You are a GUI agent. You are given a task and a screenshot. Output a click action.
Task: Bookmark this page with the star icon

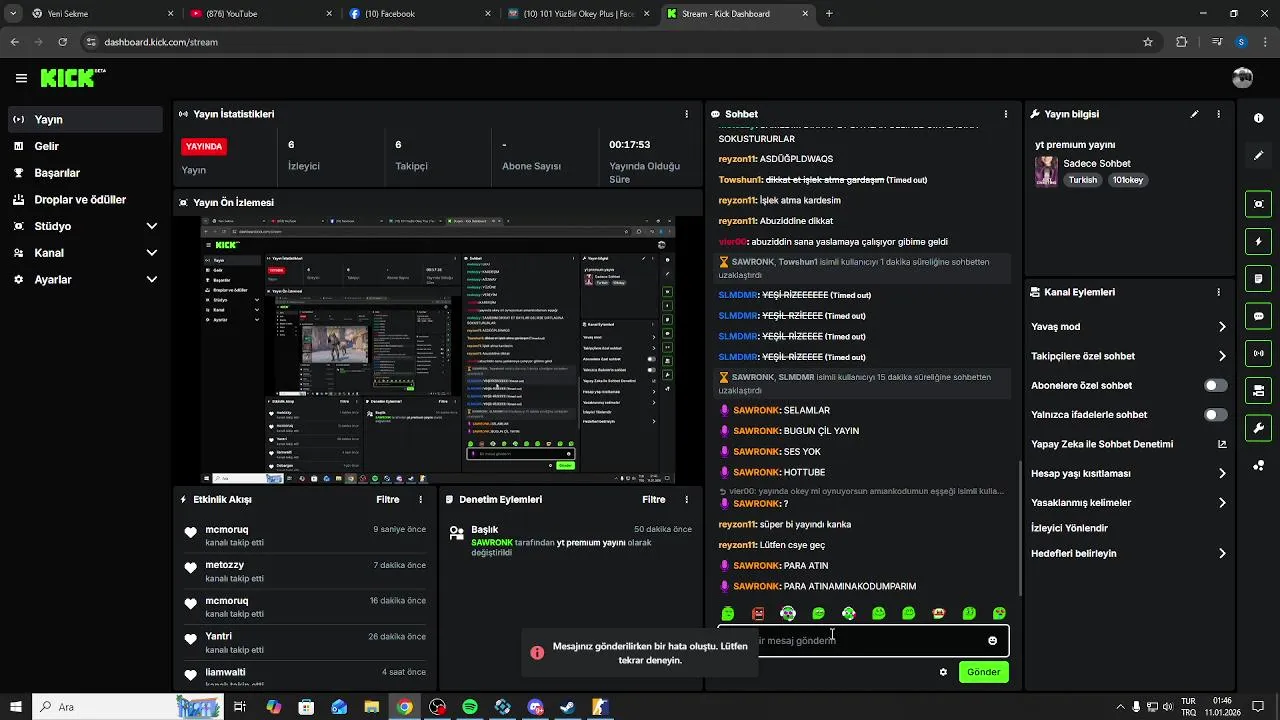tap(1148, 42)
